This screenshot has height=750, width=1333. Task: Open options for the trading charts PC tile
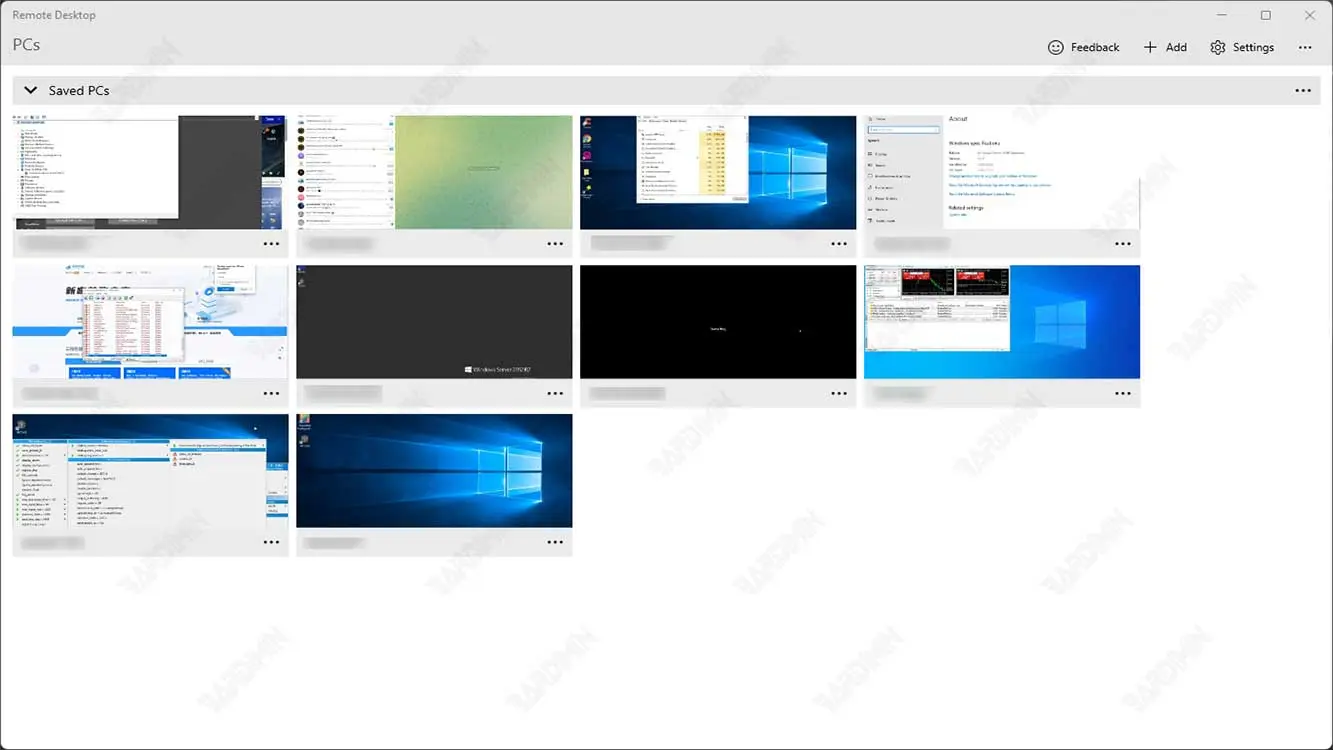(x=1123, y=393)
